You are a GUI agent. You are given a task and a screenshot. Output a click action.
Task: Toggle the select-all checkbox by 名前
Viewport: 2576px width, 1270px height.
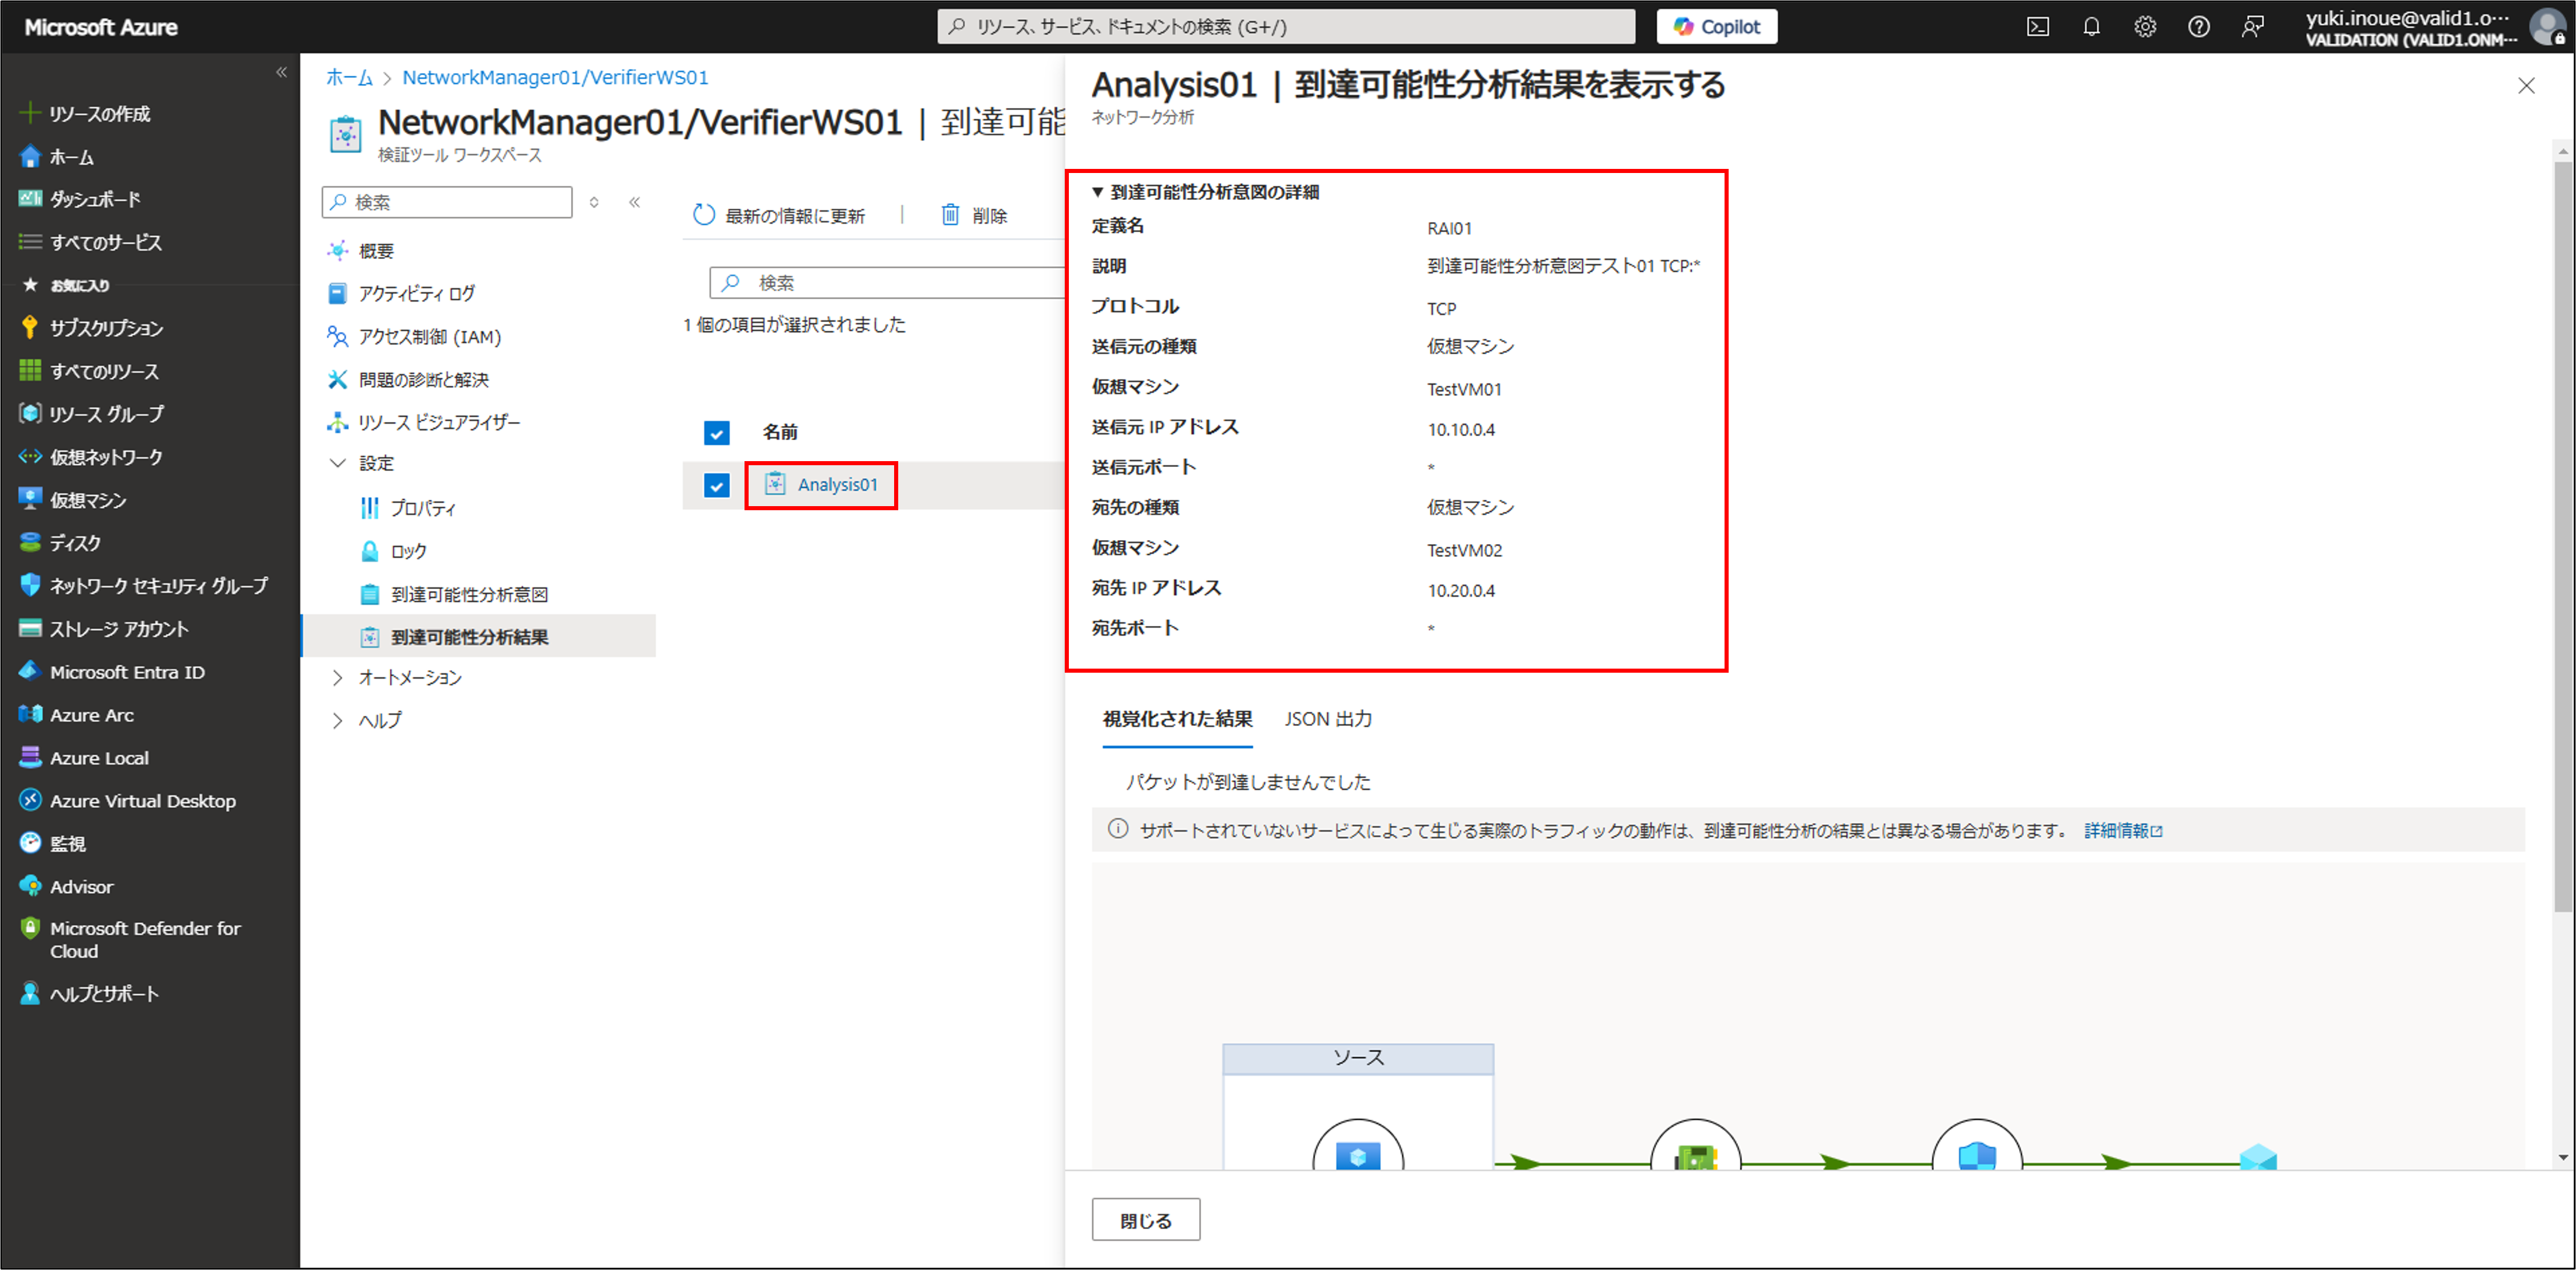(x=717, y=433)
